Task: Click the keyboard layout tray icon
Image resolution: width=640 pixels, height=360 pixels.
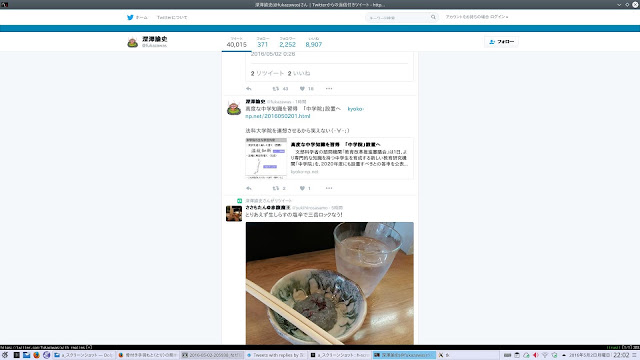Action: click(507, 355)
